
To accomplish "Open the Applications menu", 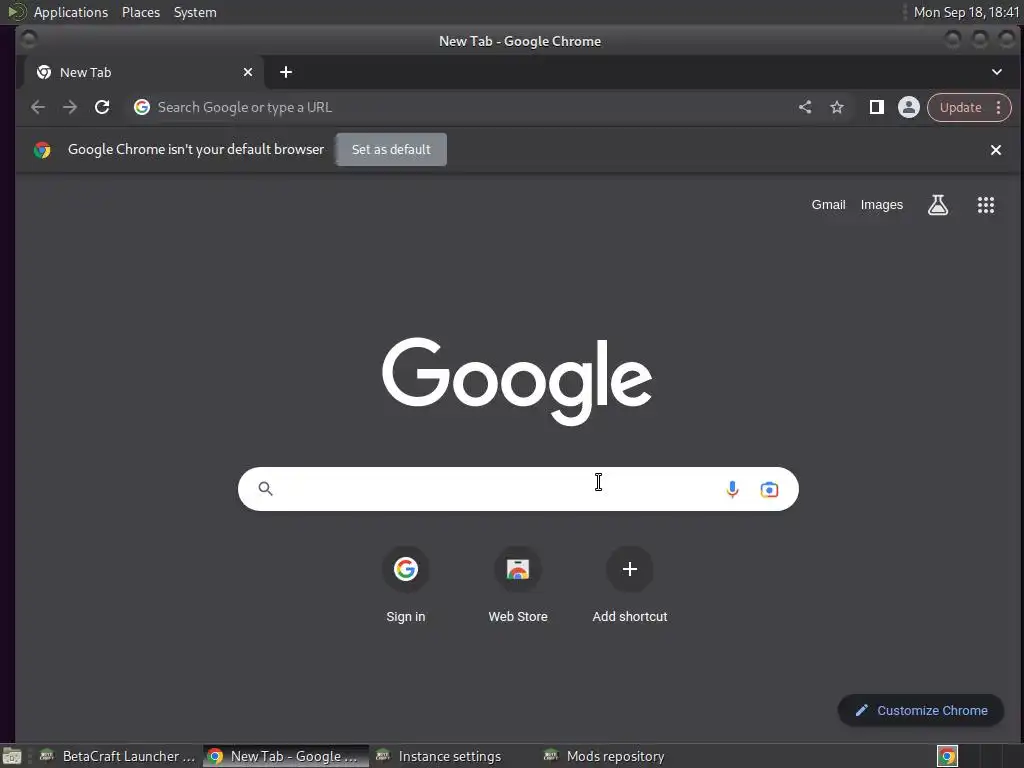I will point(71,12).
